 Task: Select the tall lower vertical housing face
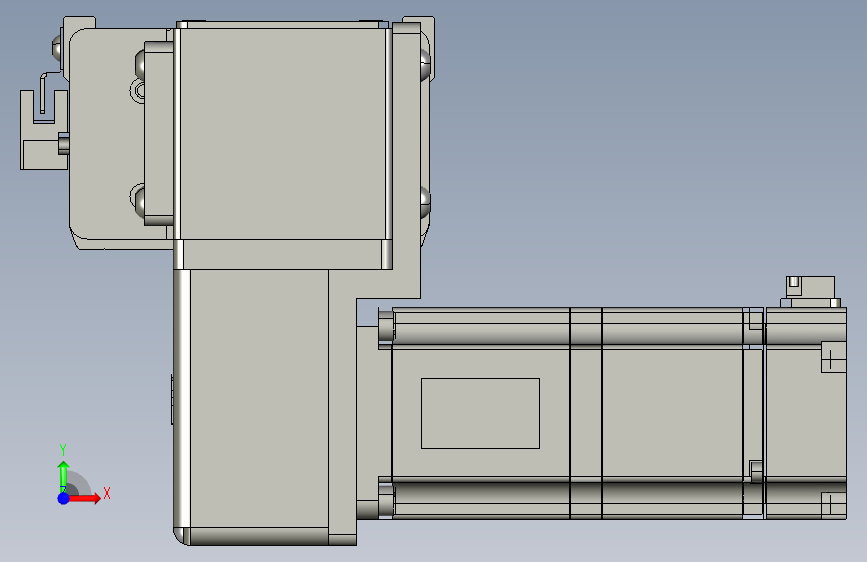pos(259,398)
